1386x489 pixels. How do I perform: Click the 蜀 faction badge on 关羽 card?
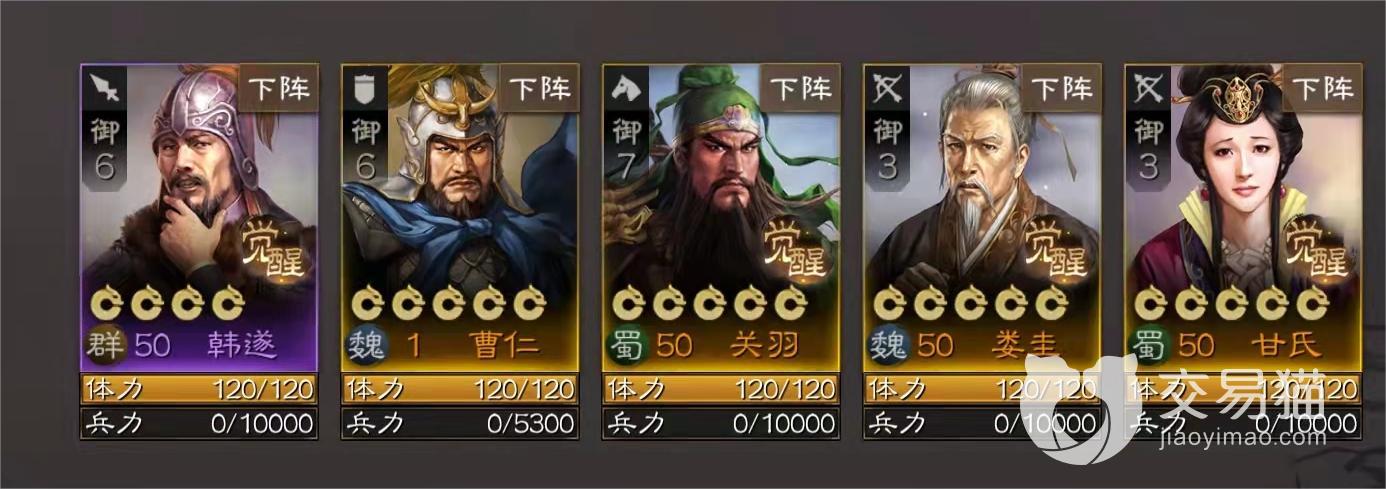coord(627,345)
